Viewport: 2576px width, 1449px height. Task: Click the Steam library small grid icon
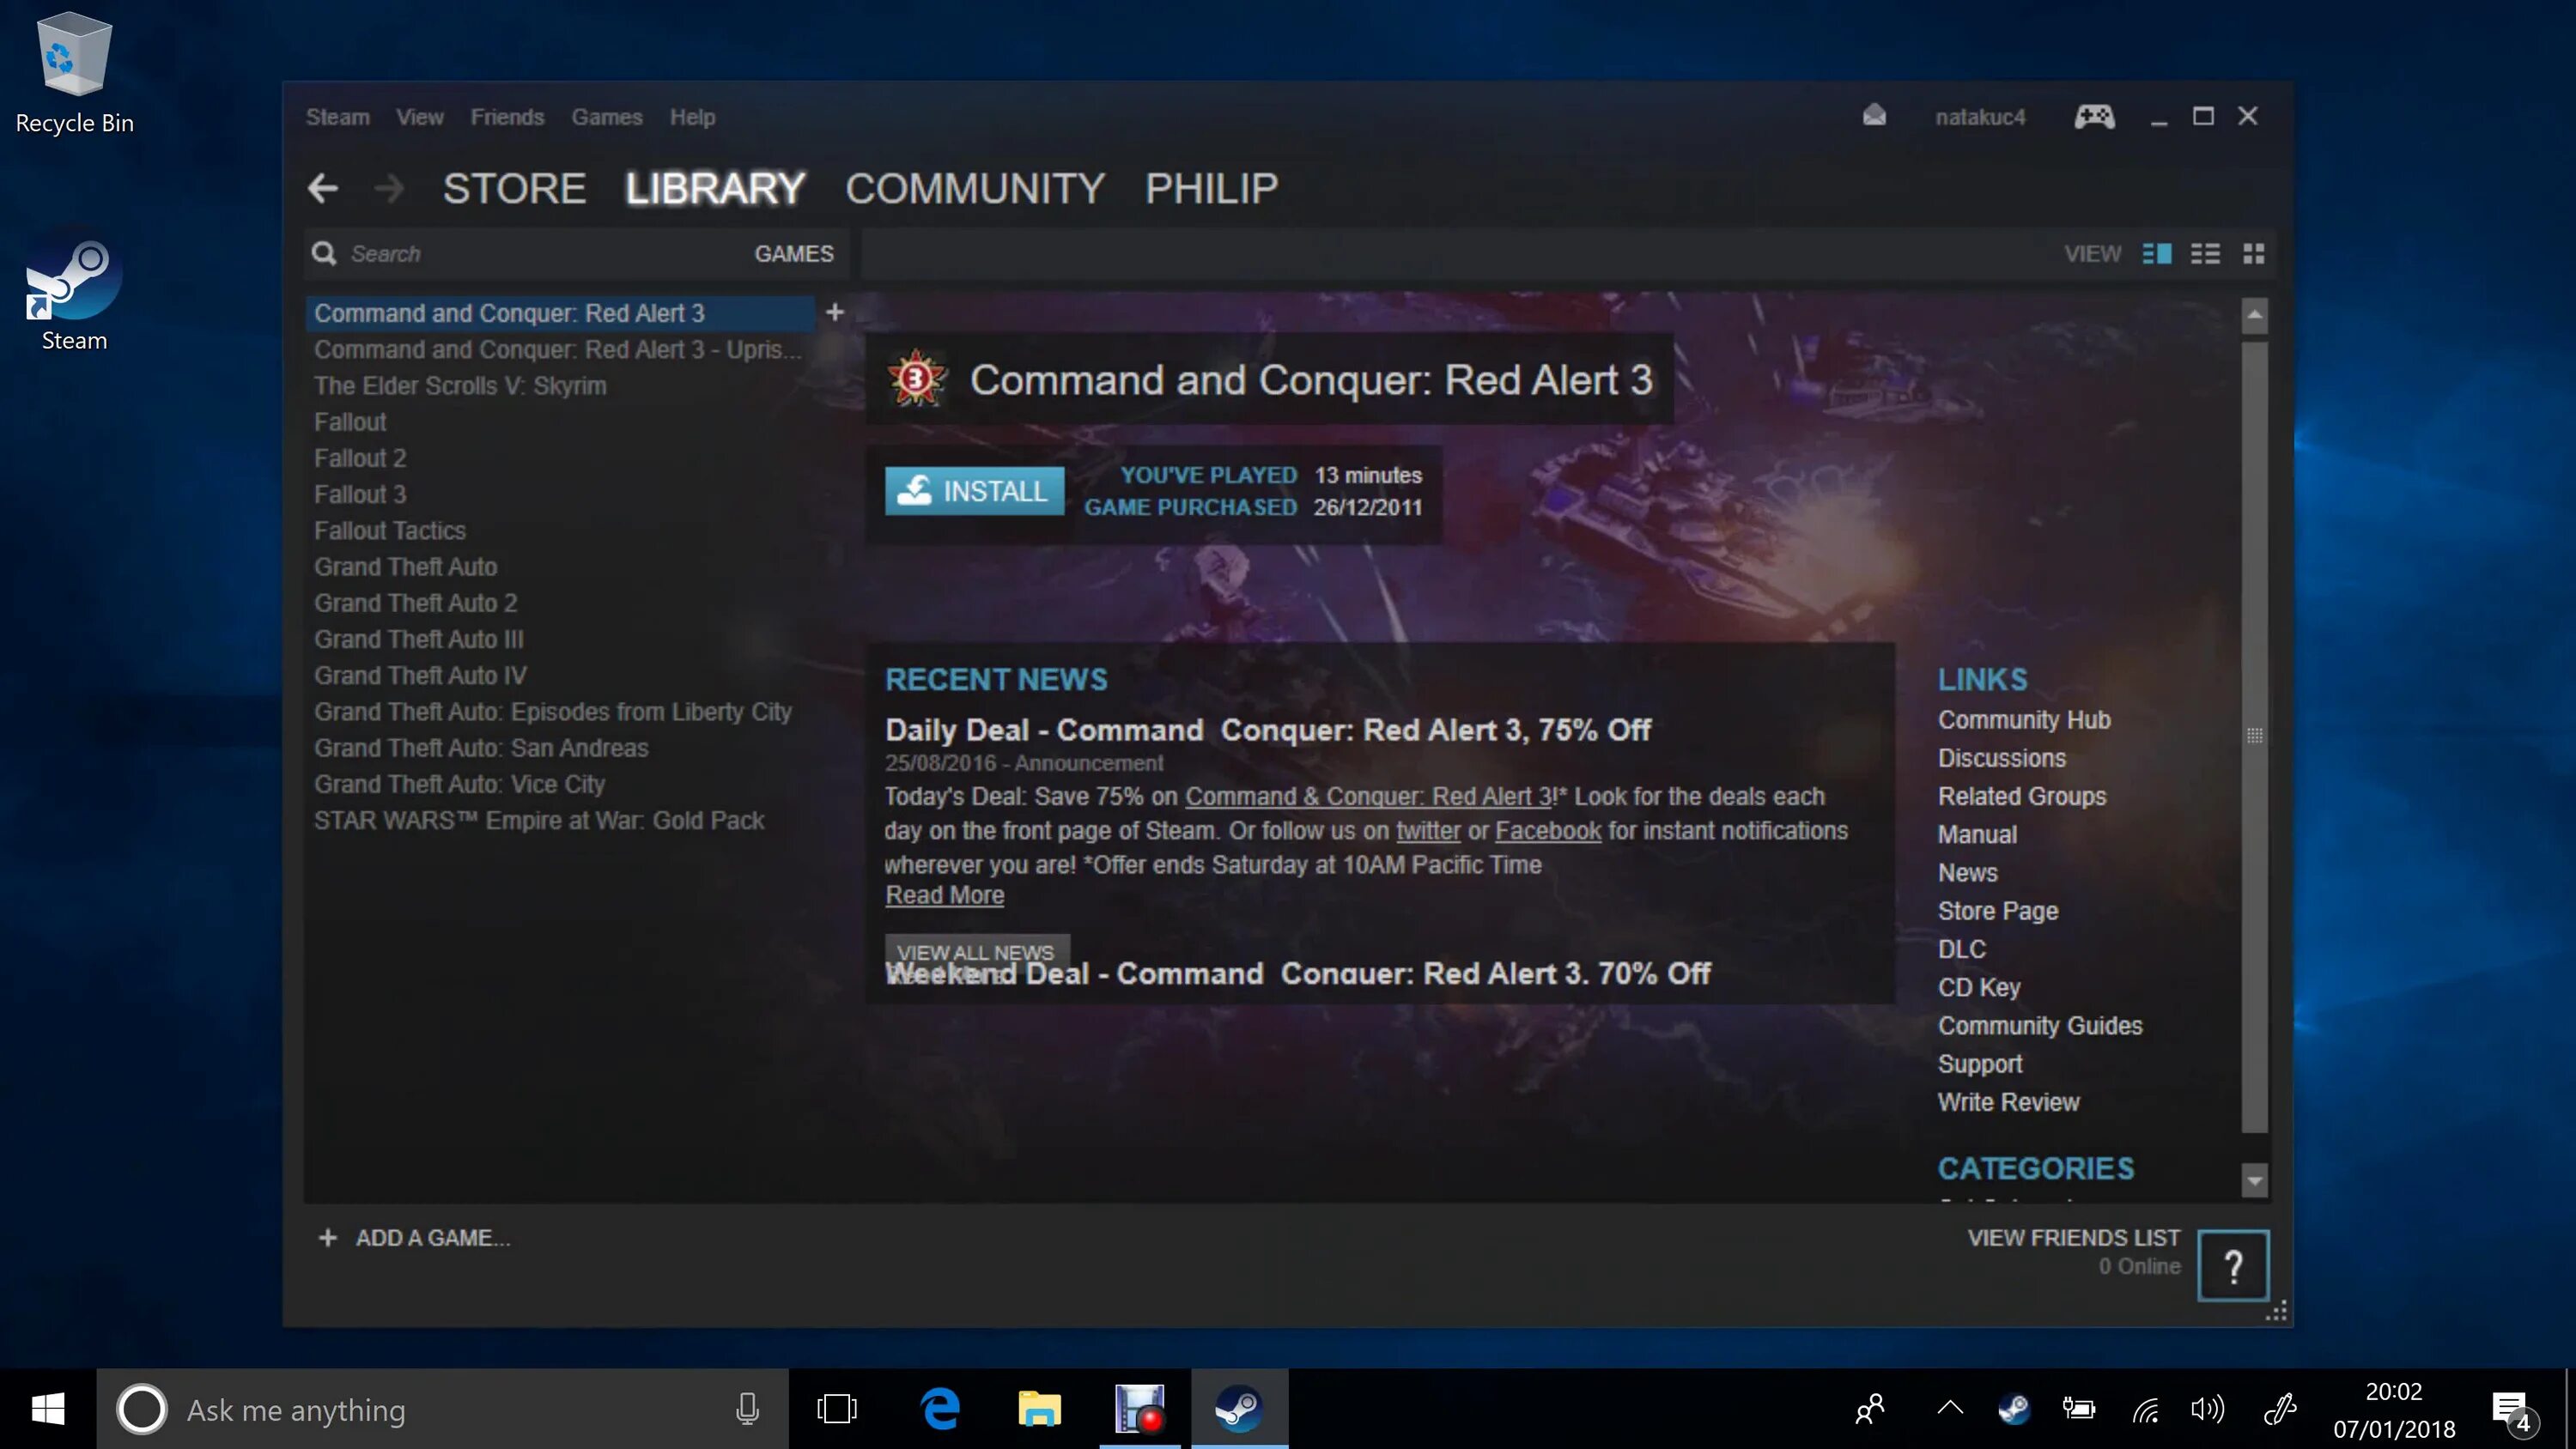point(2254,253)
